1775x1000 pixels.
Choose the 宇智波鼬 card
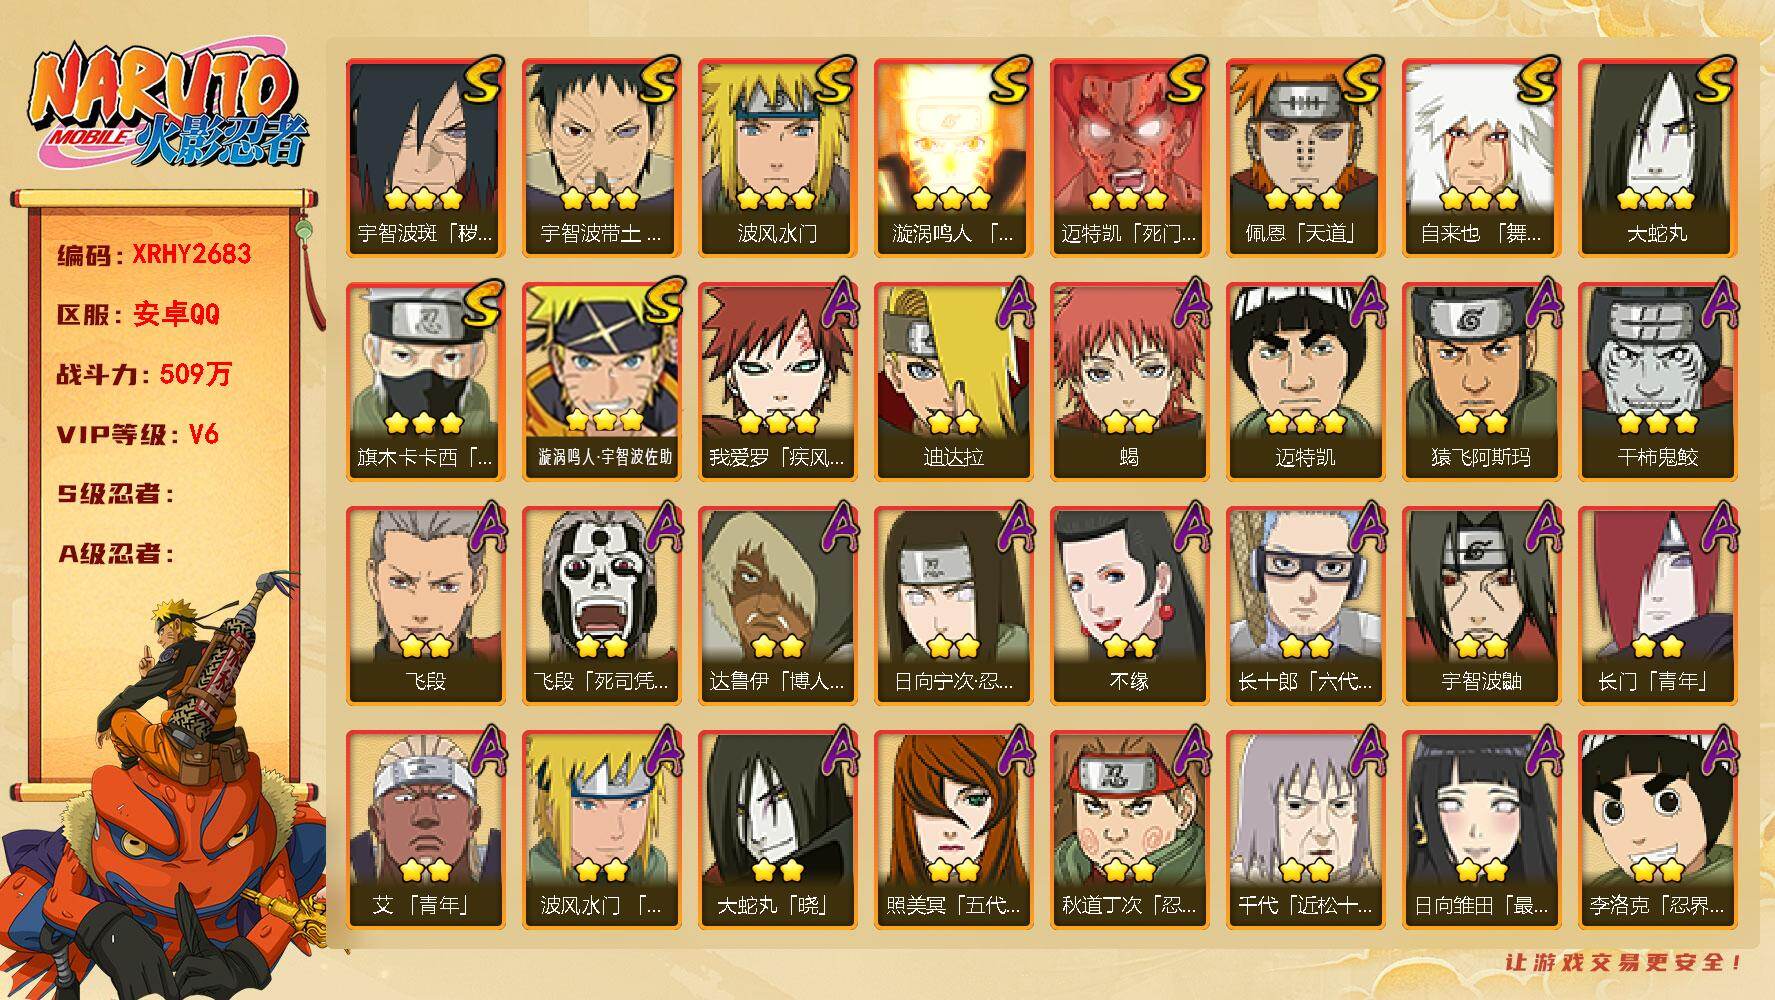pyautogui.click(x=1481, y=606)
